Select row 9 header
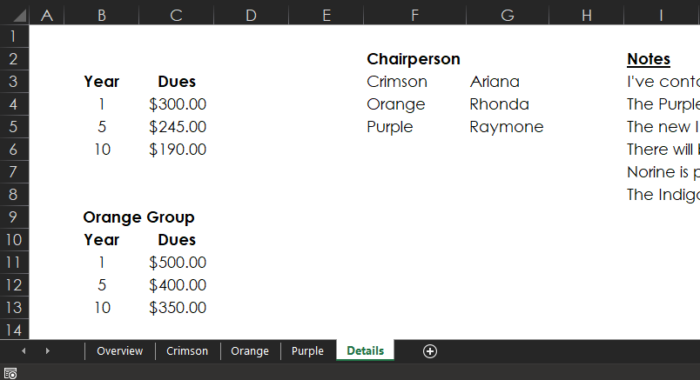This screenshot has width=700, height=380. pyautogui.click(x=14, y=217)
